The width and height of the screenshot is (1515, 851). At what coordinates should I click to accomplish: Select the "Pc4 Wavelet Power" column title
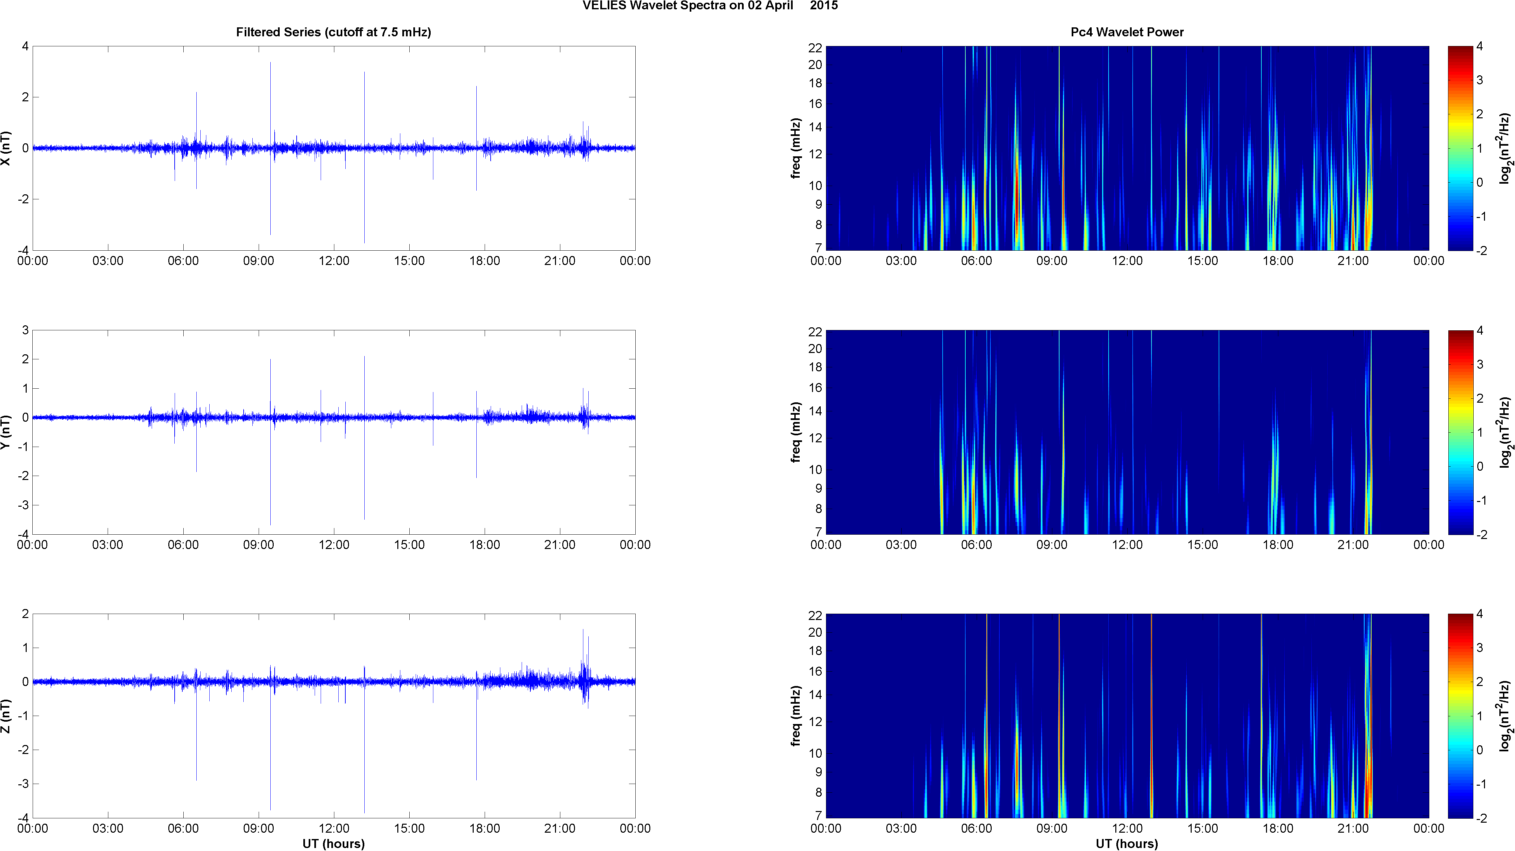pos(1127,32)
